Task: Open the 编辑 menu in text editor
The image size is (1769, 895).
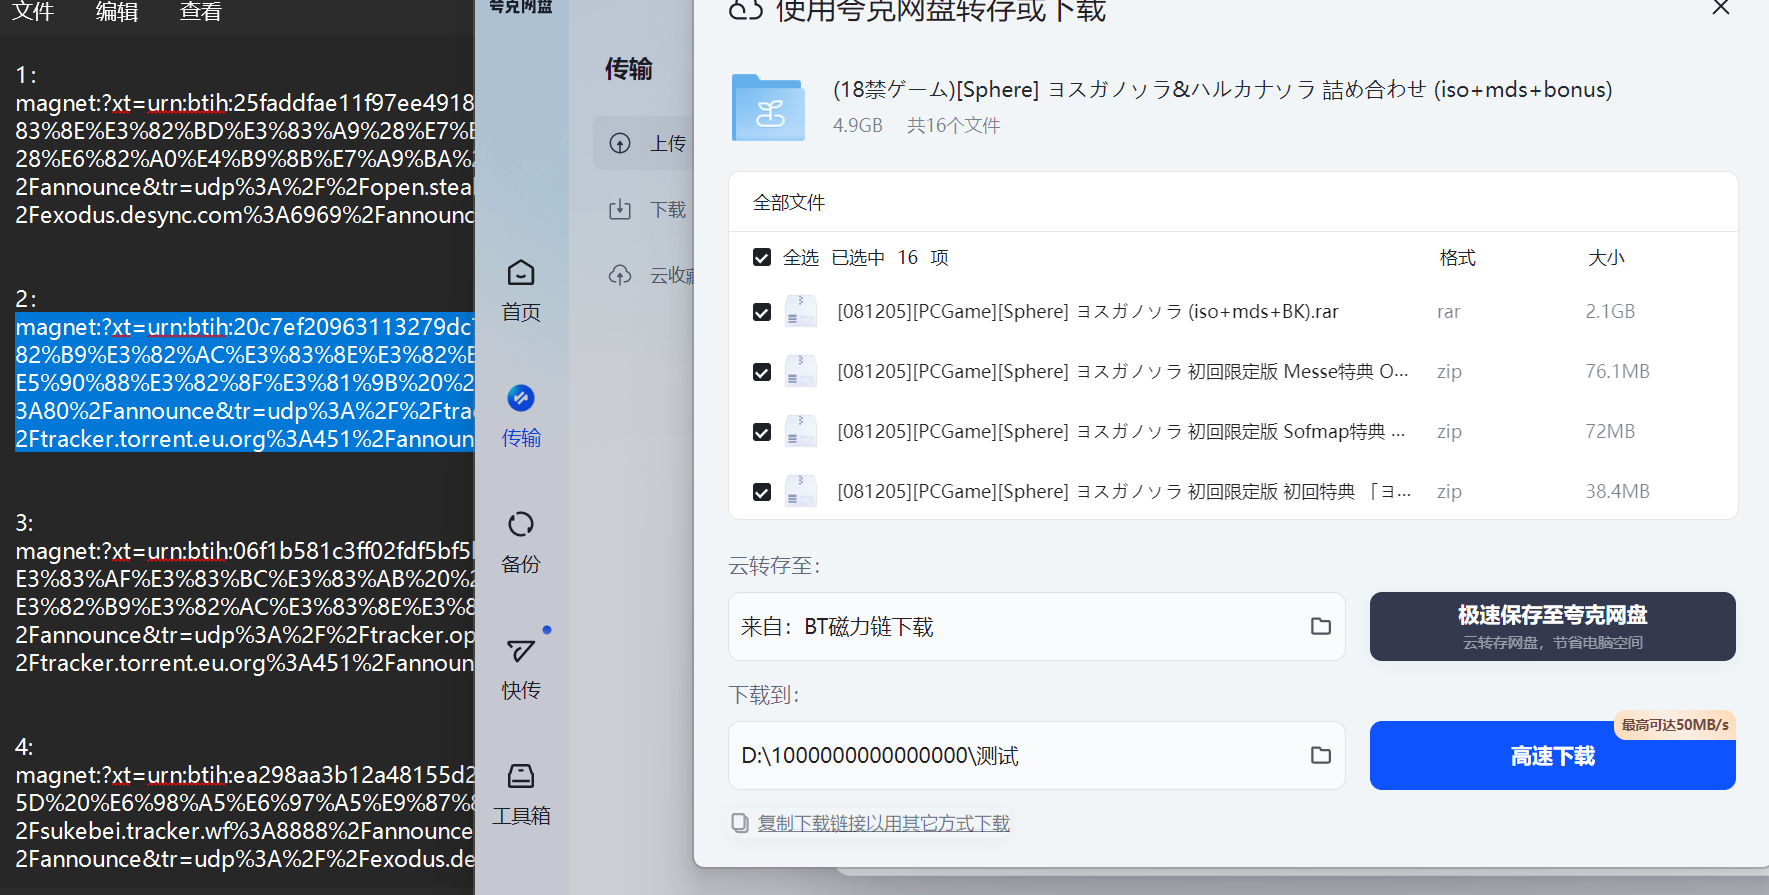Action: 117,12
